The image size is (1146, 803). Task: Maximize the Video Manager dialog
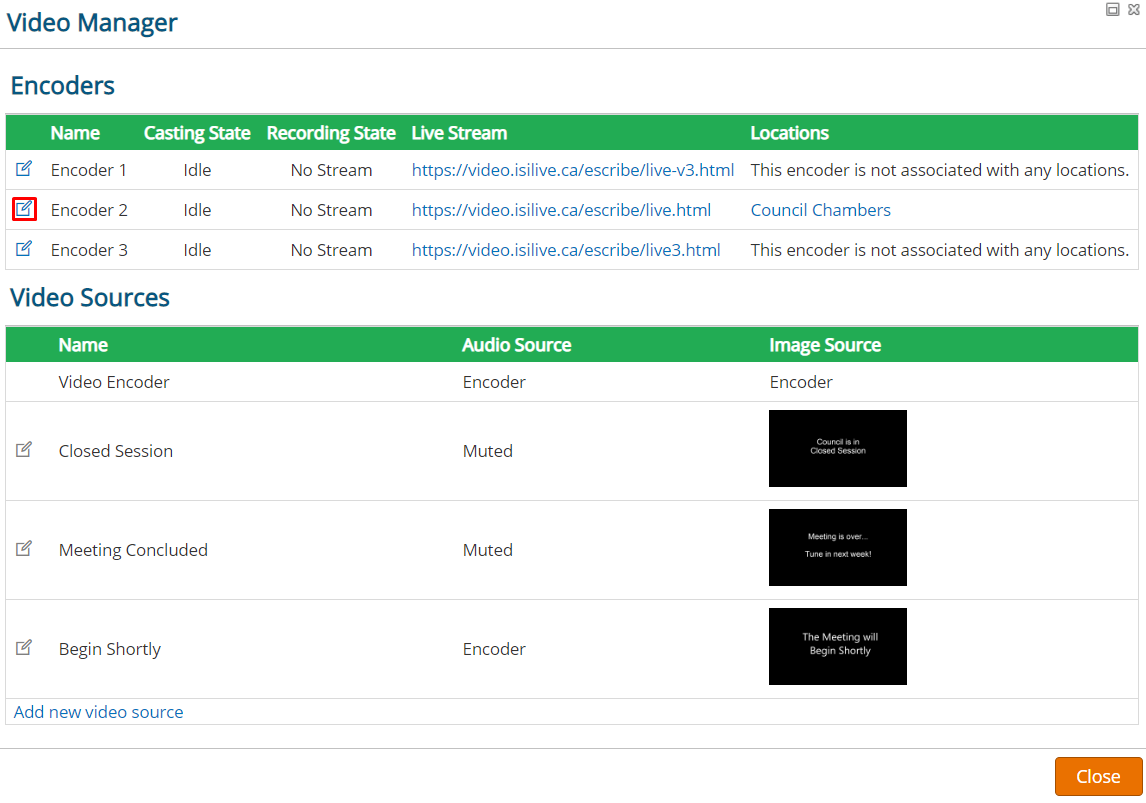[x=1112, y=9]
